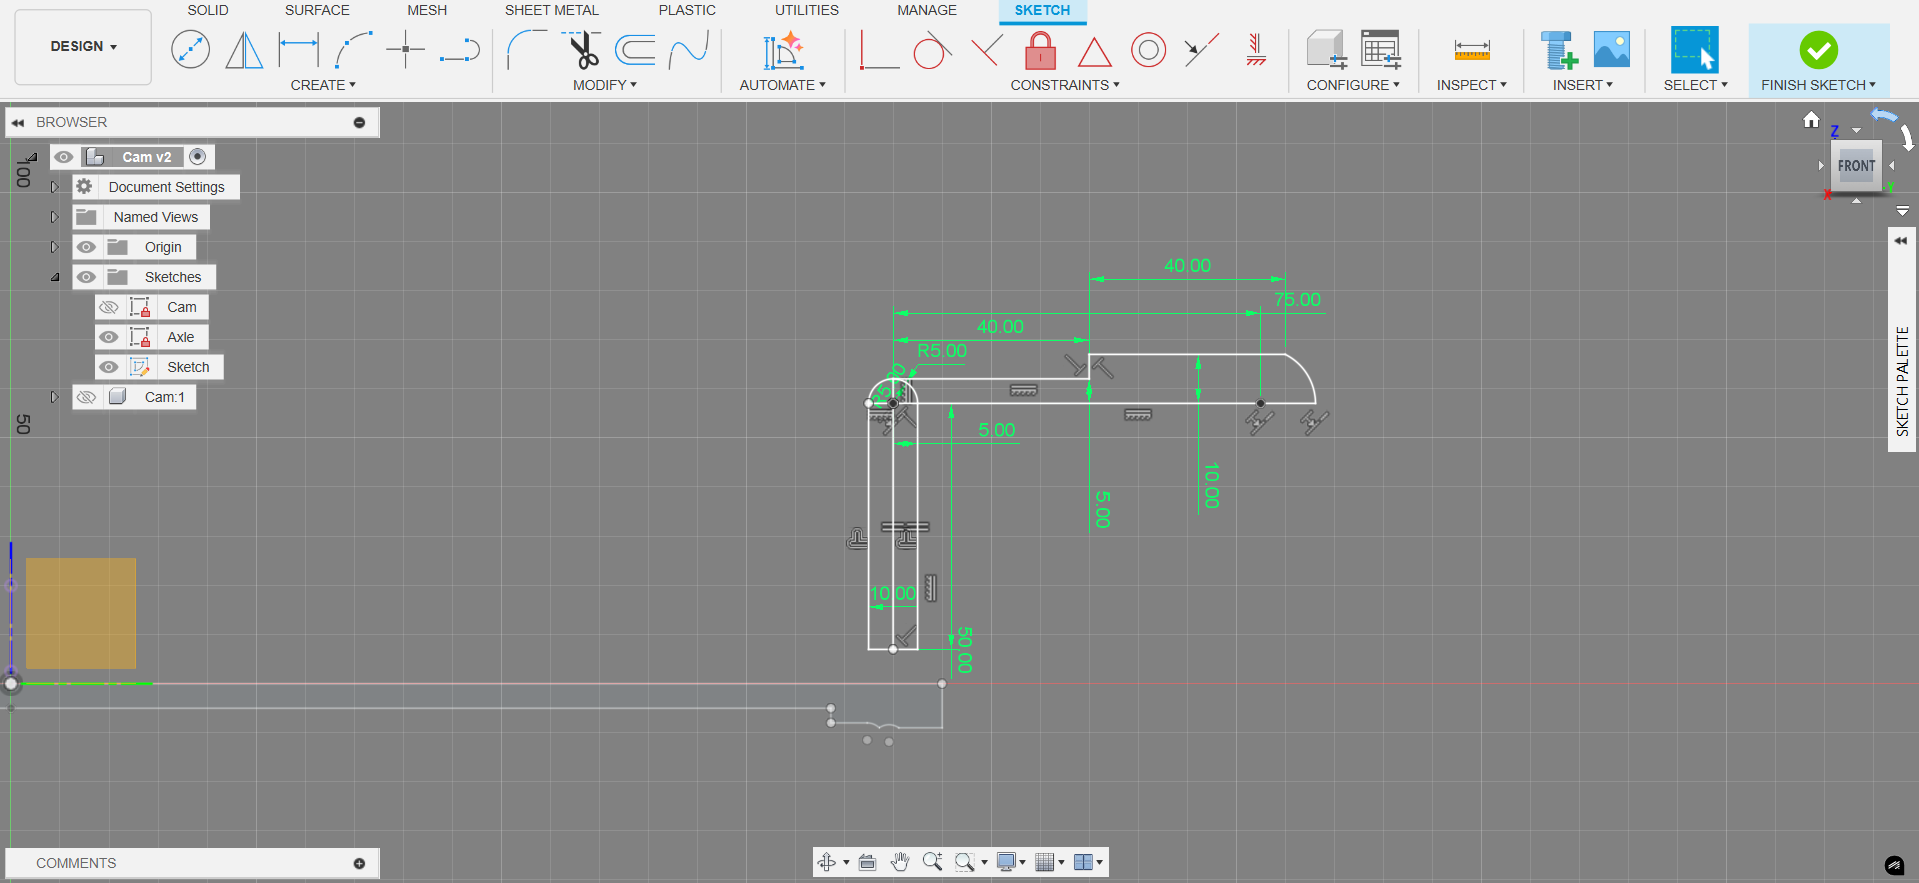Apply the Tangent constraint

point(932,49)
